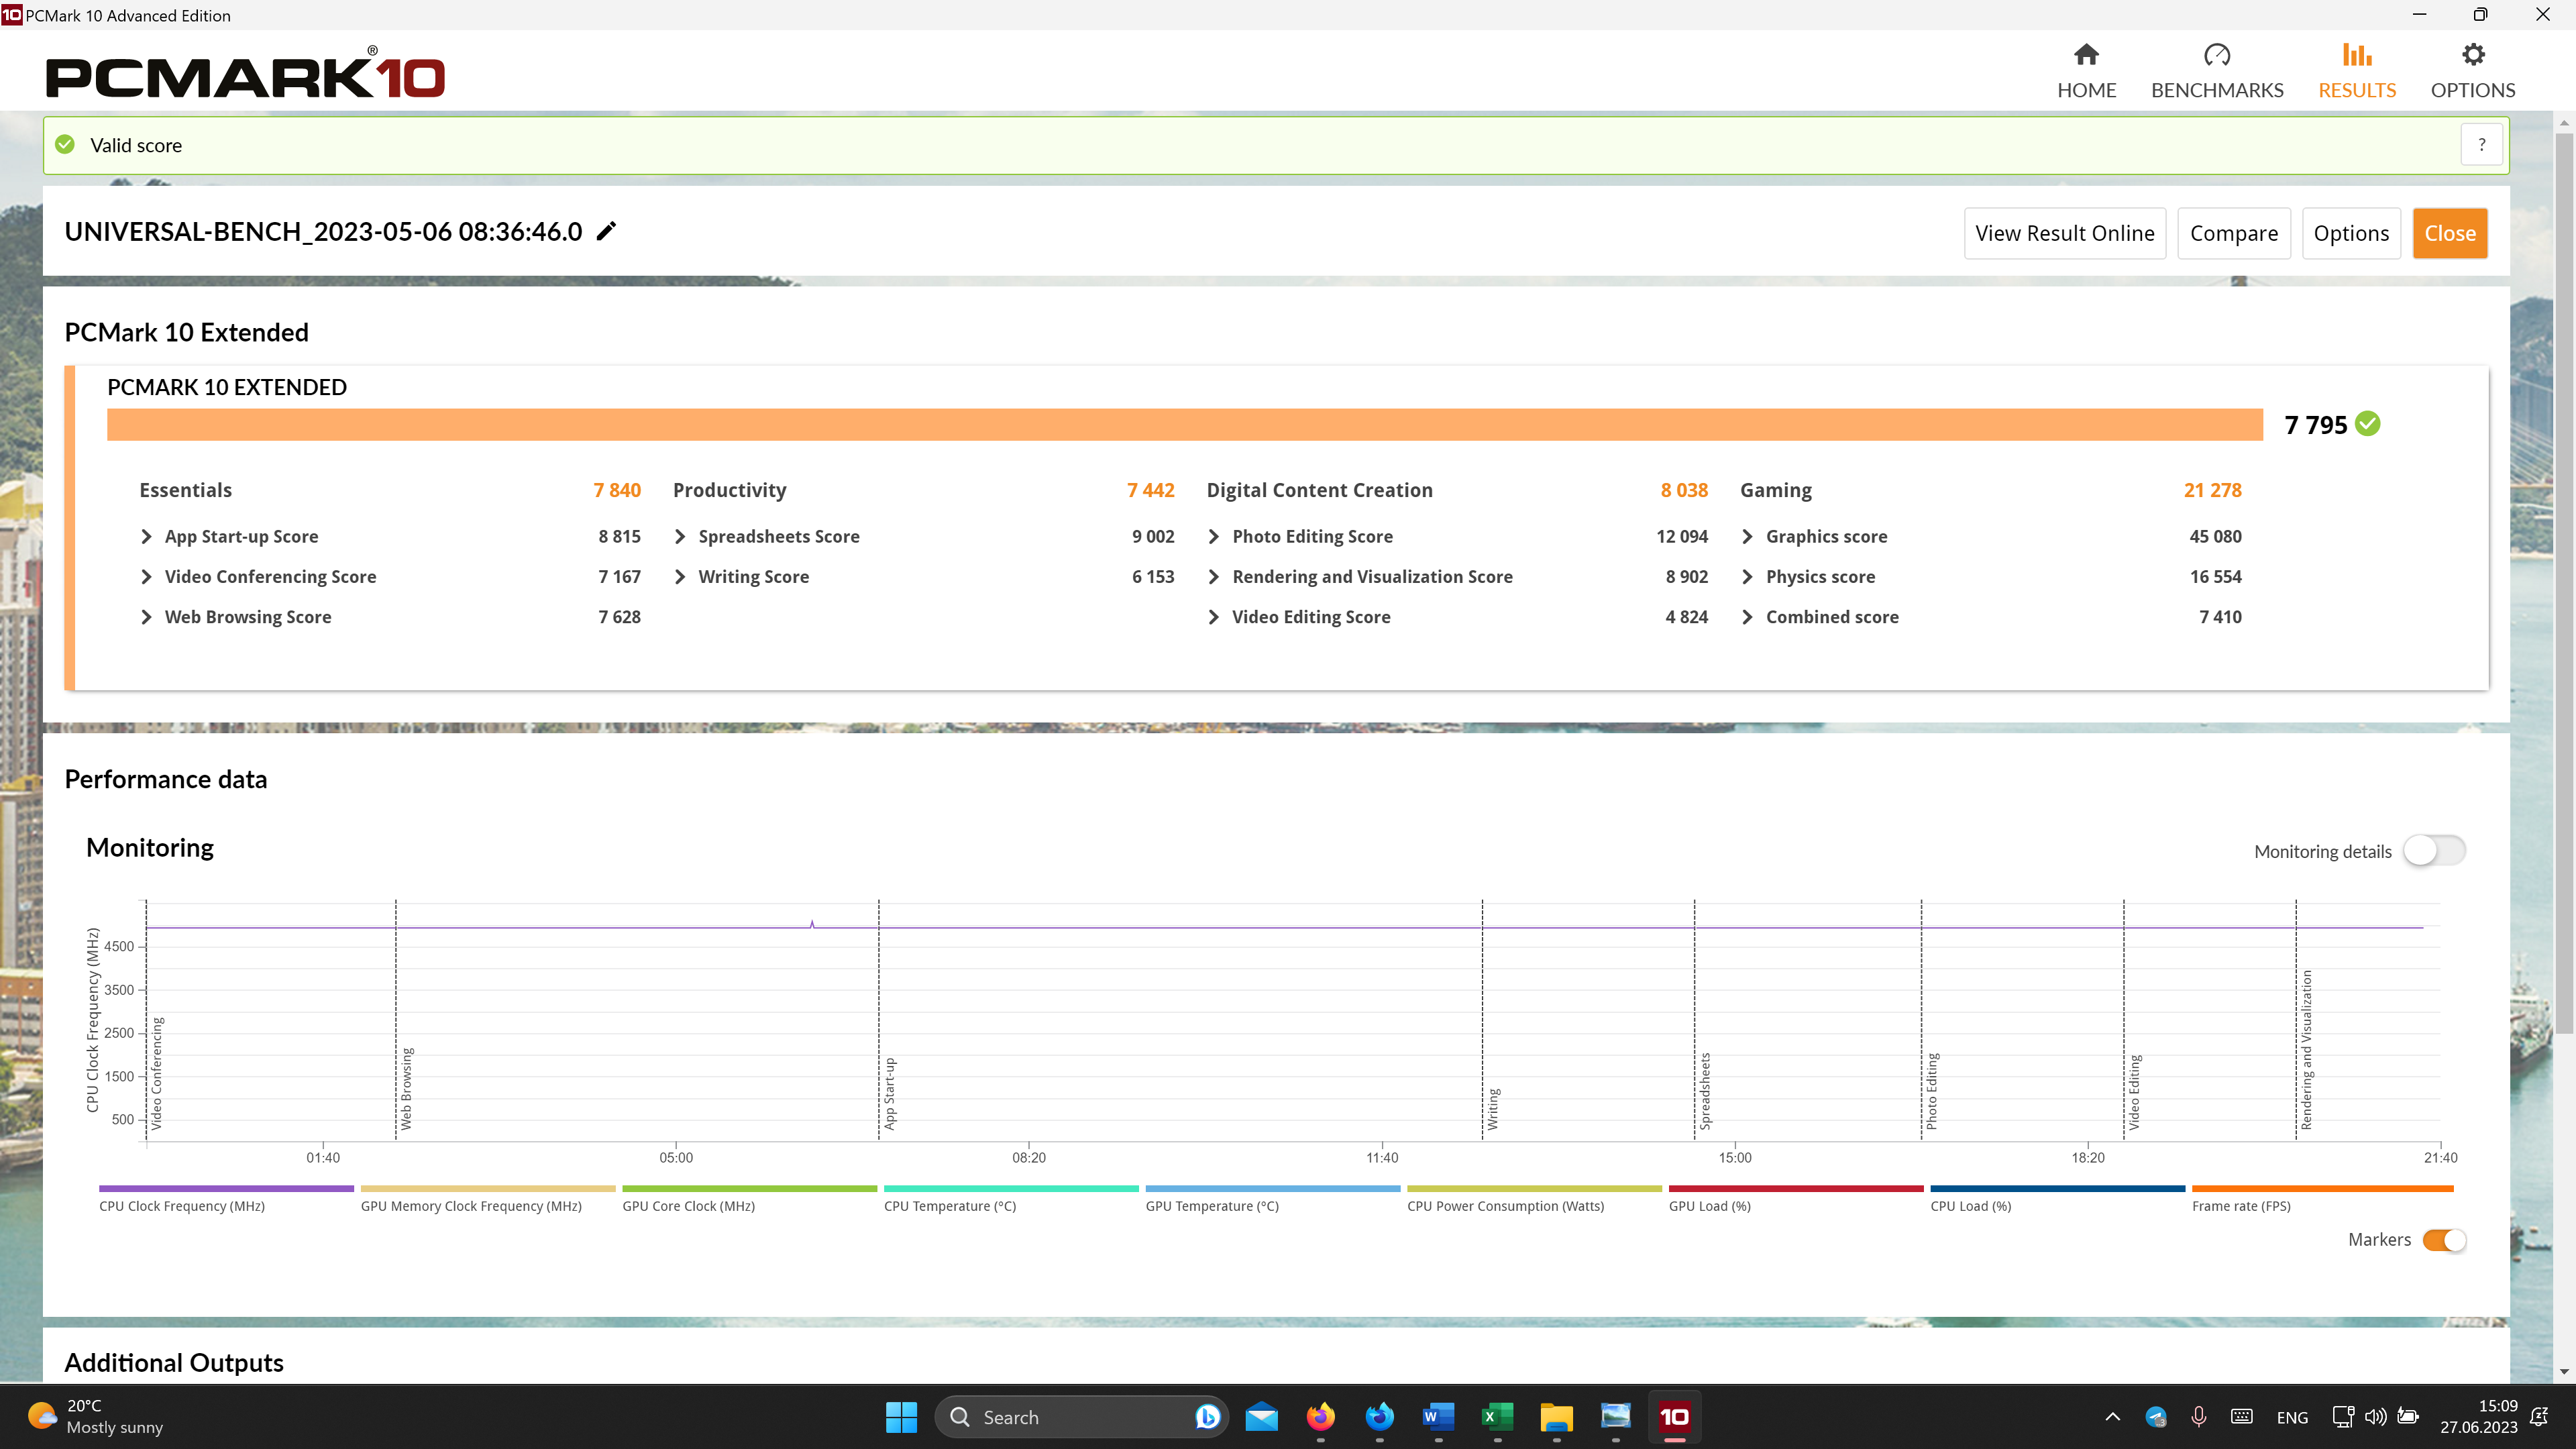The image size is (2576, 1449).
Task: Open the picture viewer taskbar icon
Action: click(x=1615, y=1417)
